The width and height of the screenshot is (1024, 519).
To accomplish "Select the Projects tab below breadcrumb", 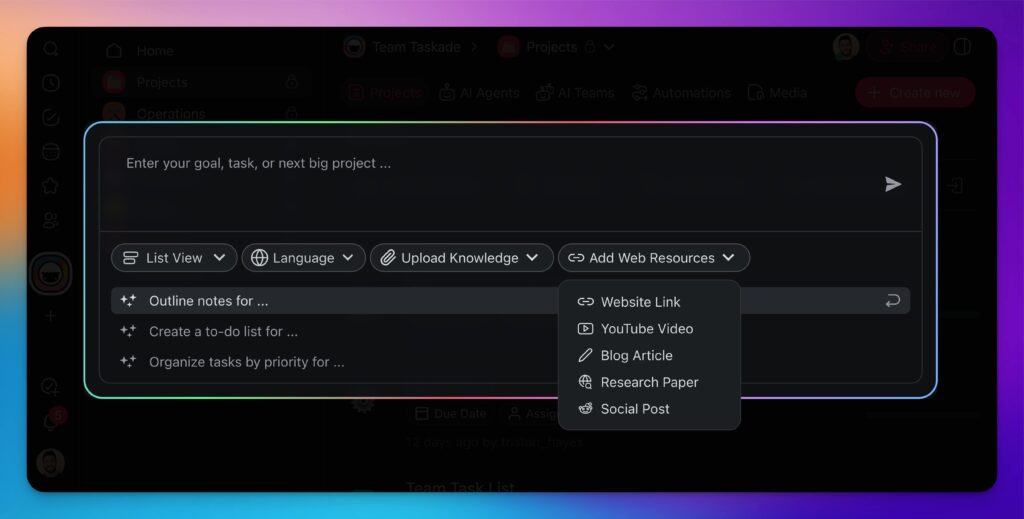I will (385, 93).
